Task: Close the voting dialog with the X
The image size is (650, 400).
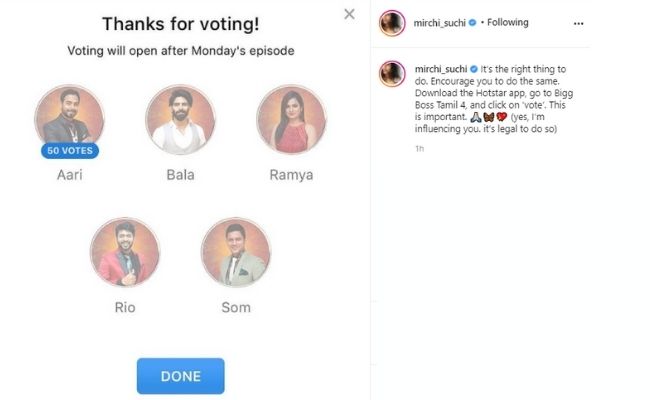Action: click(x=349, y=14)
